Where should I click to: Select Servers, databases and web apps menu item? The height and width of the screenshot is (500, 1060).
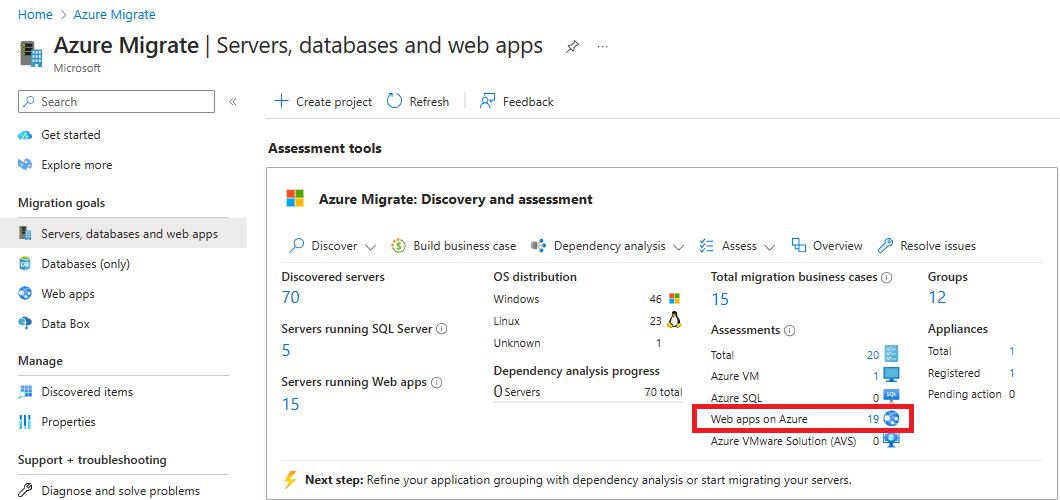(x=123, y=234)
